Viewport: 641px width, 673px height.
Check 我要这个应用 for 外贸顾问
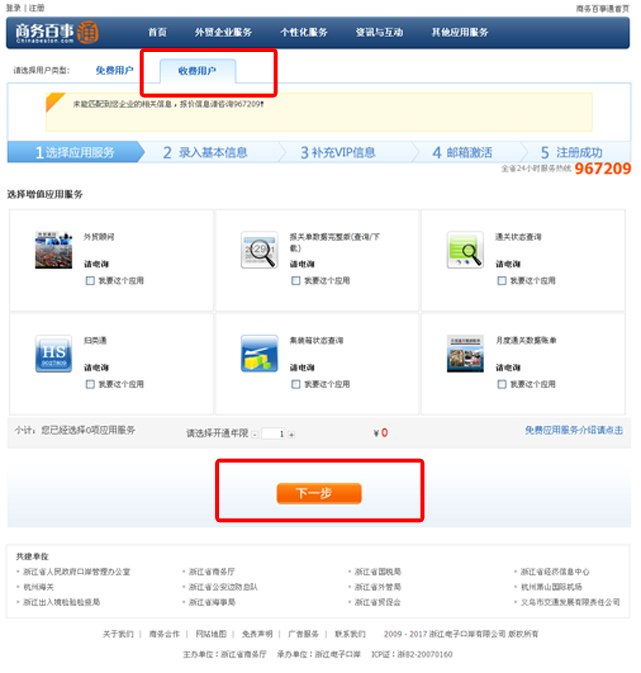(x=90, y=281)
